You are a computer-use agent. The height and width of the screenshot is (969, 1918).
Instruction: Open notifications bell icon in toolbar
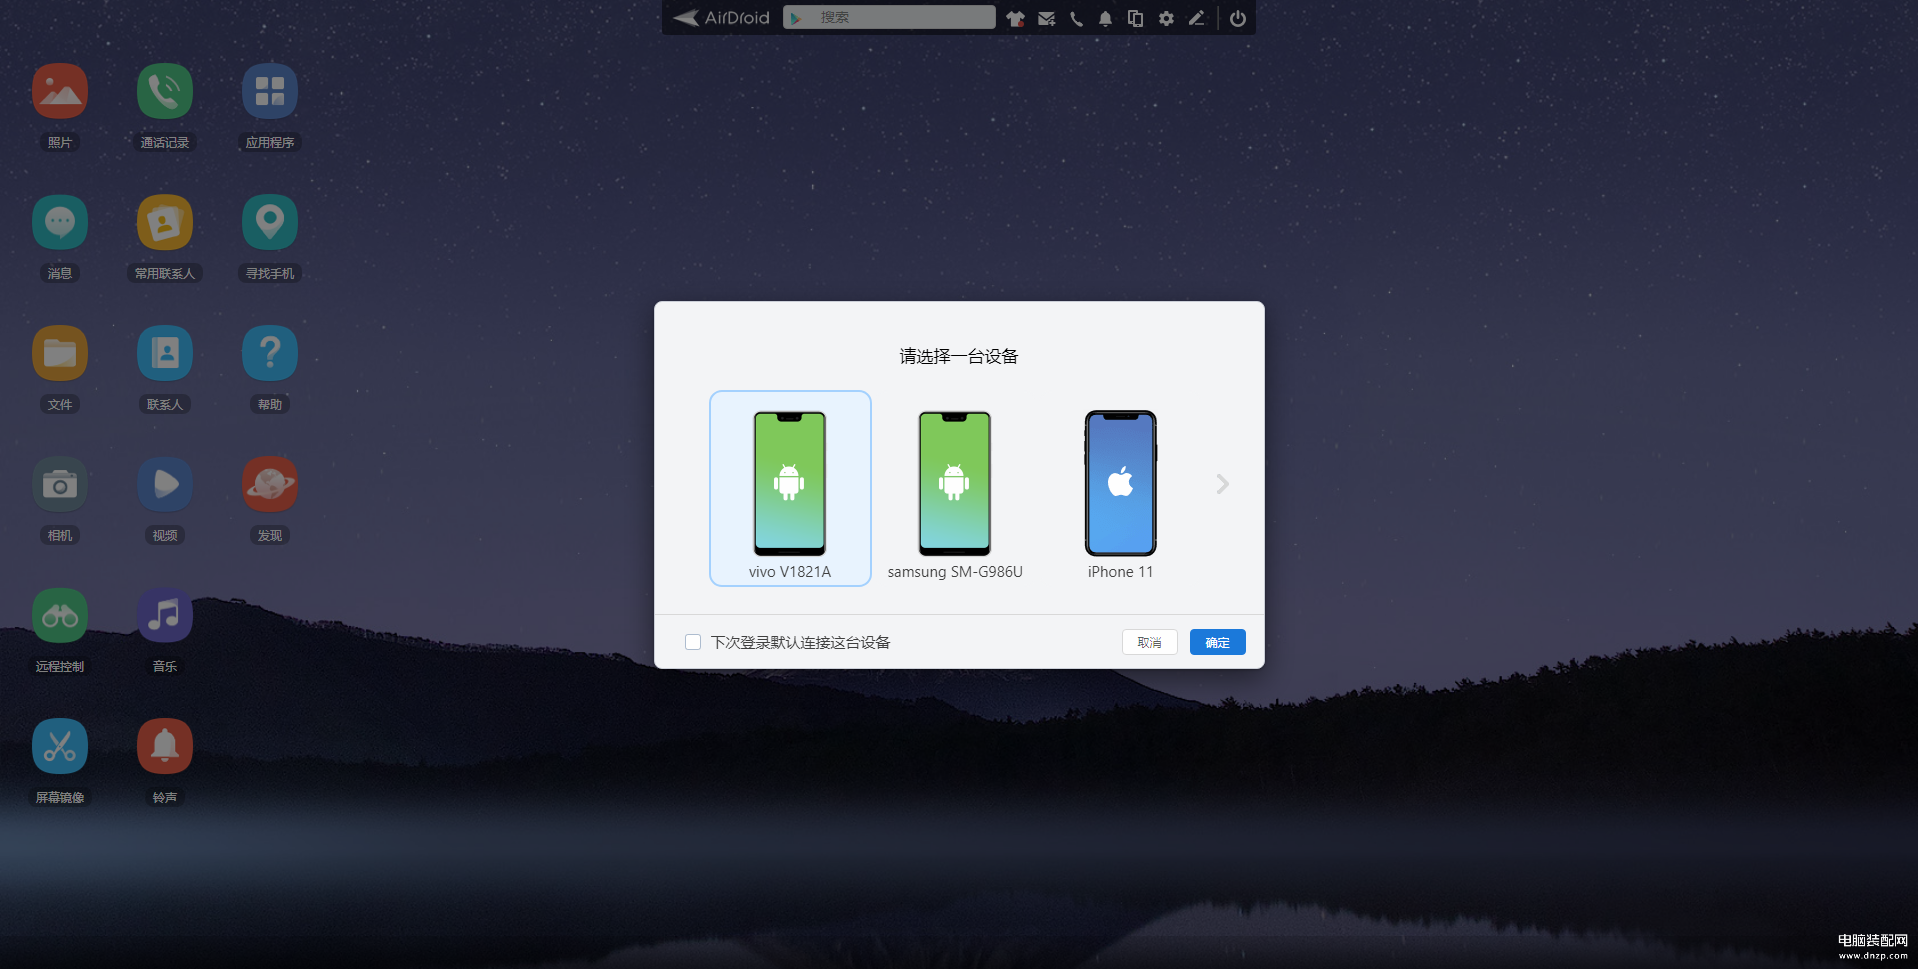1106,18
